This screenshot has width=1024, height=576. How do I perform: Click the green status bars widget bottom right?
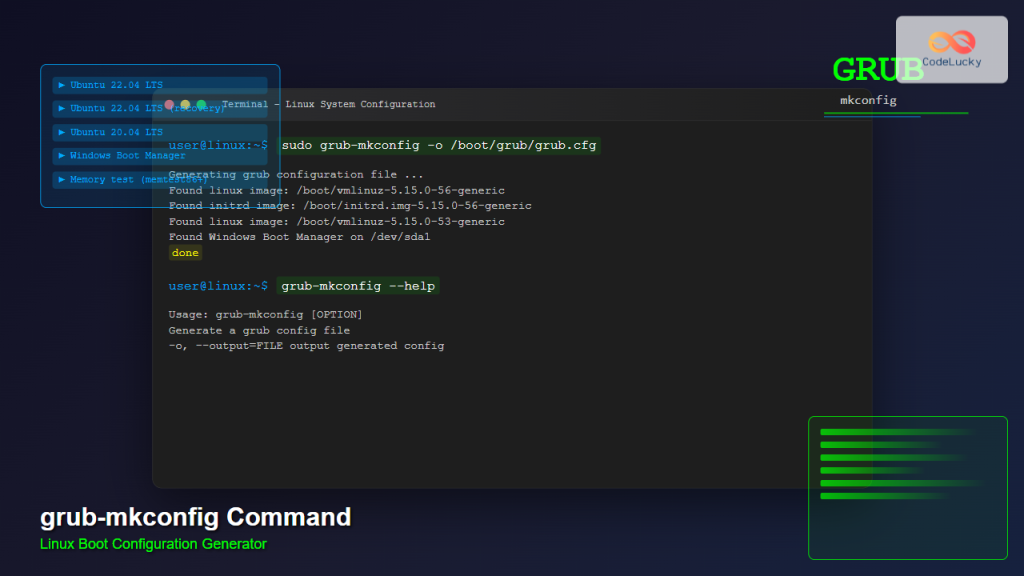pyautogui.click(x=907, y=487)
